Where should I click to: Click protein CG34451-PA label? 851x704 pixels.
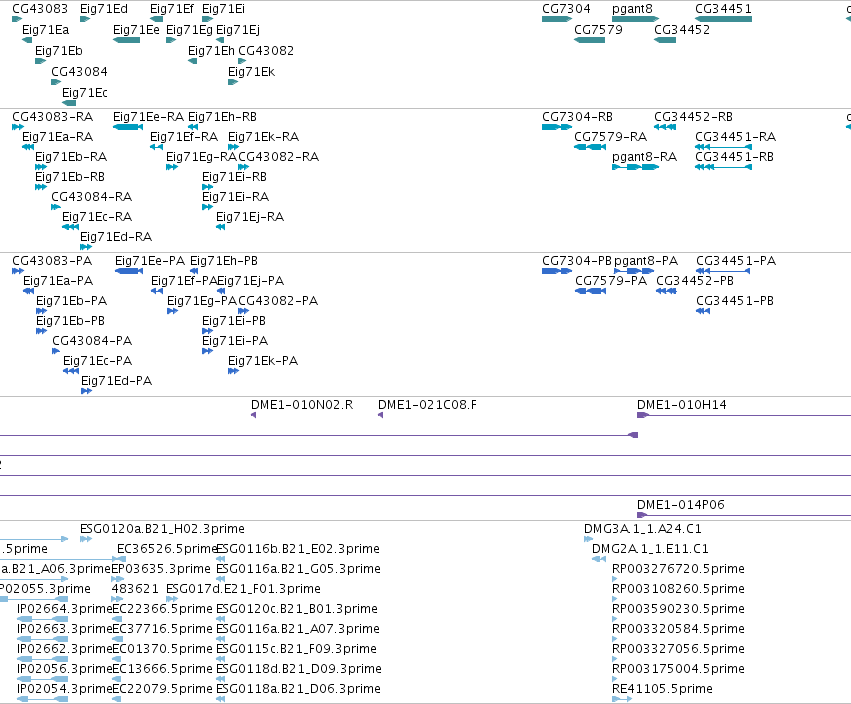tap(736, 261)
